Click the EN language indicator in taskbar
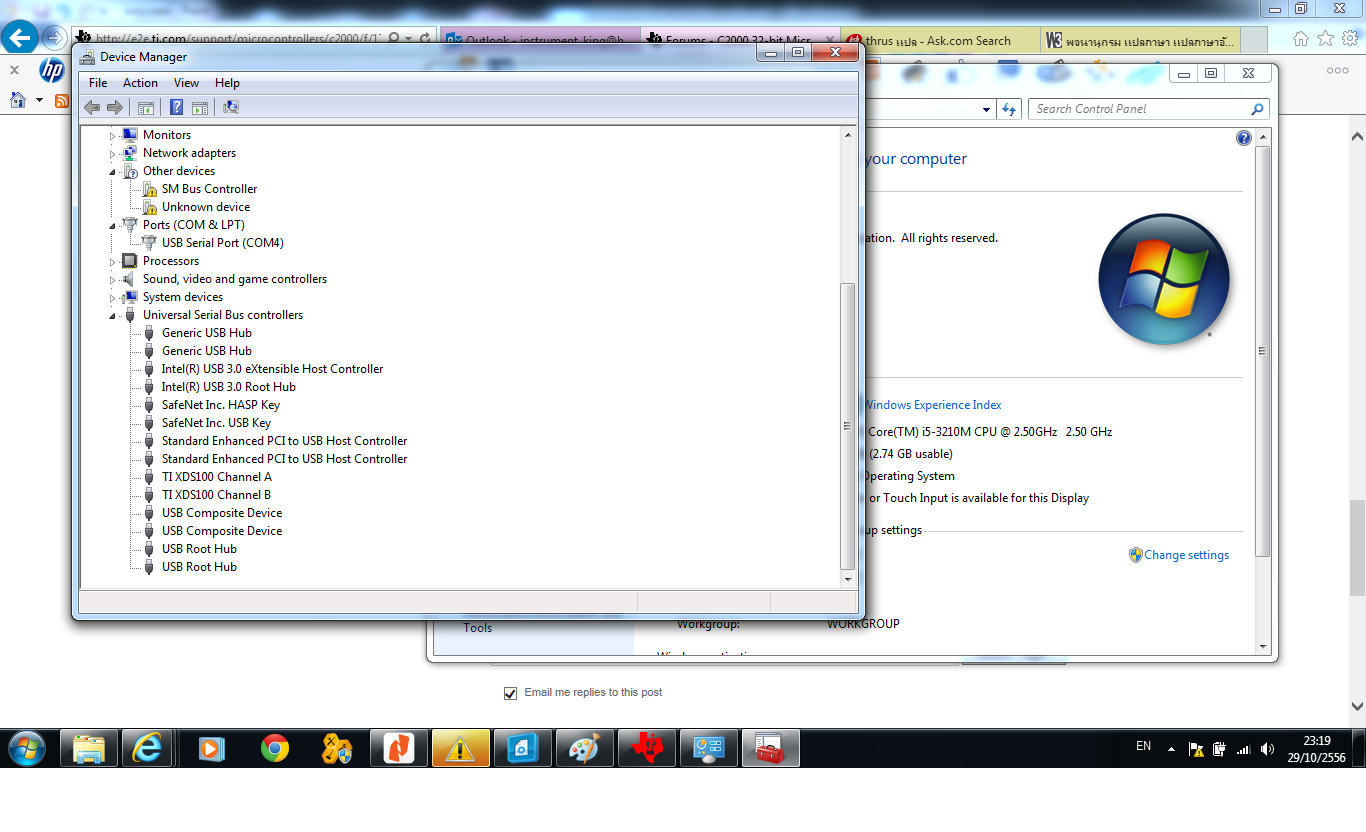 (1144, 746)
